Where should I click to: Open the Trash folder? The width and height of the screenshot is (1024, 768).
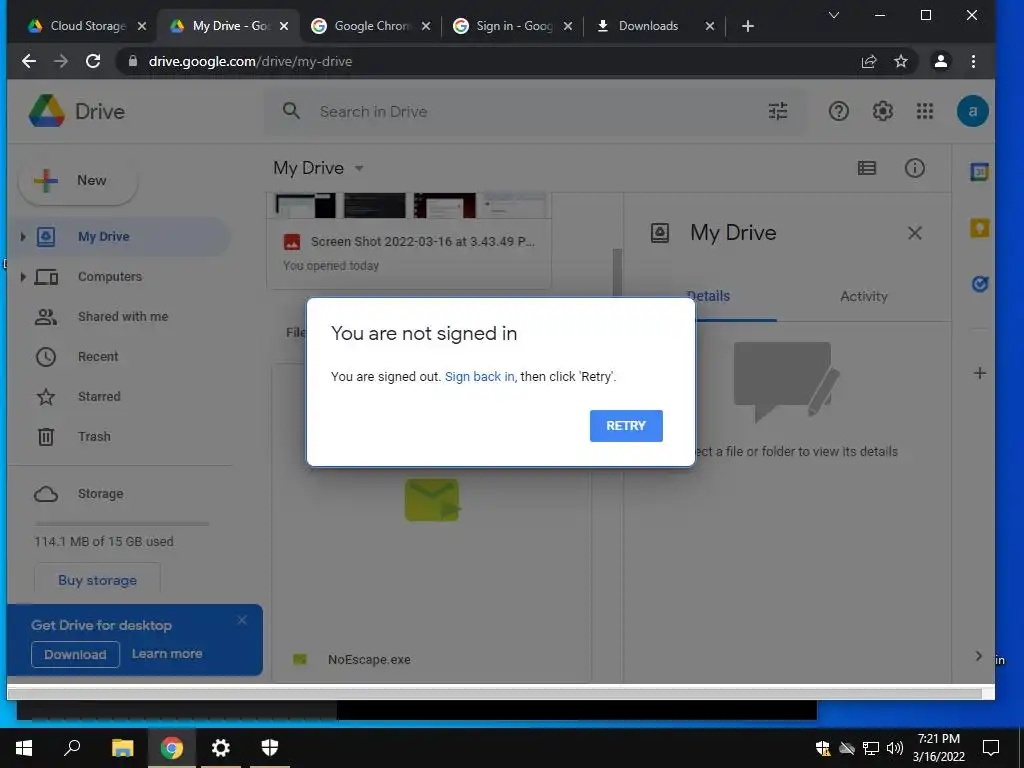pos(94,436)
